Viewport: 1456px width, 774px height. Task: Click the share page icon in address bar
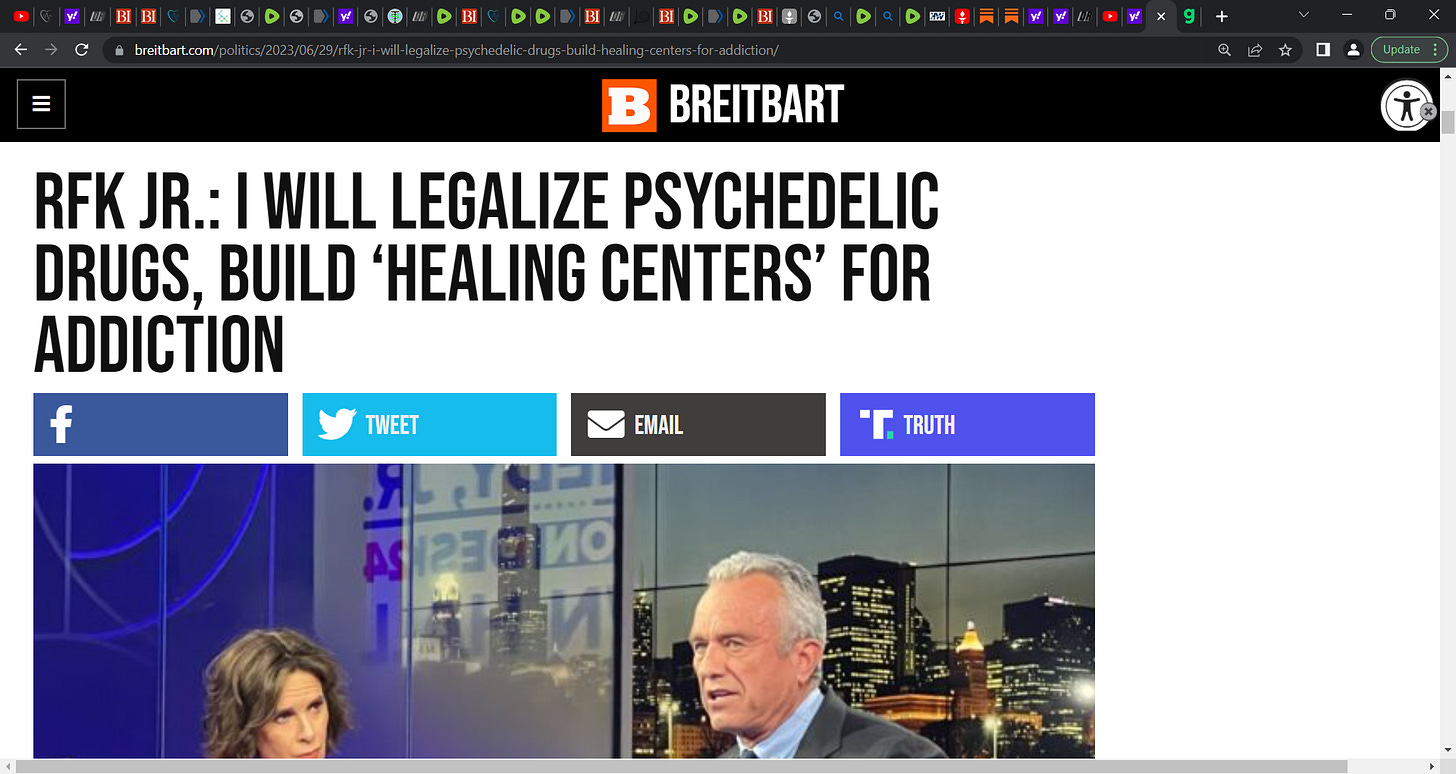pos(1255,50)
